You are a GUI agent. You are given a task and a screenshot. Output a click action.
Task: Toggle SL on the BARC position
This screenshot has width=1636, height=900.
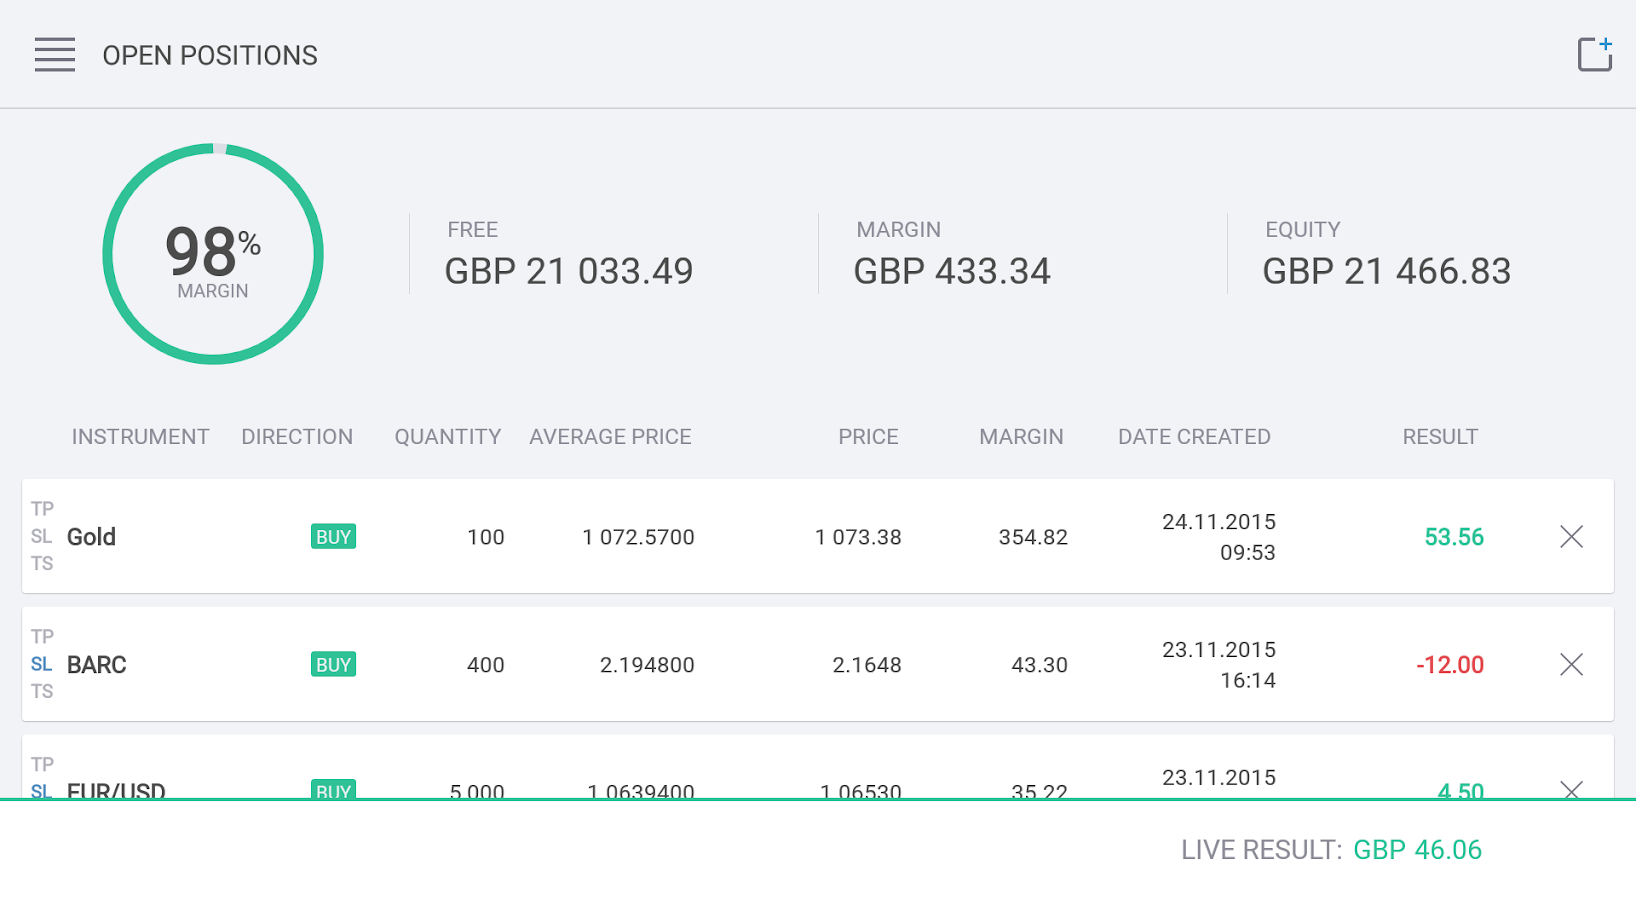41,664
